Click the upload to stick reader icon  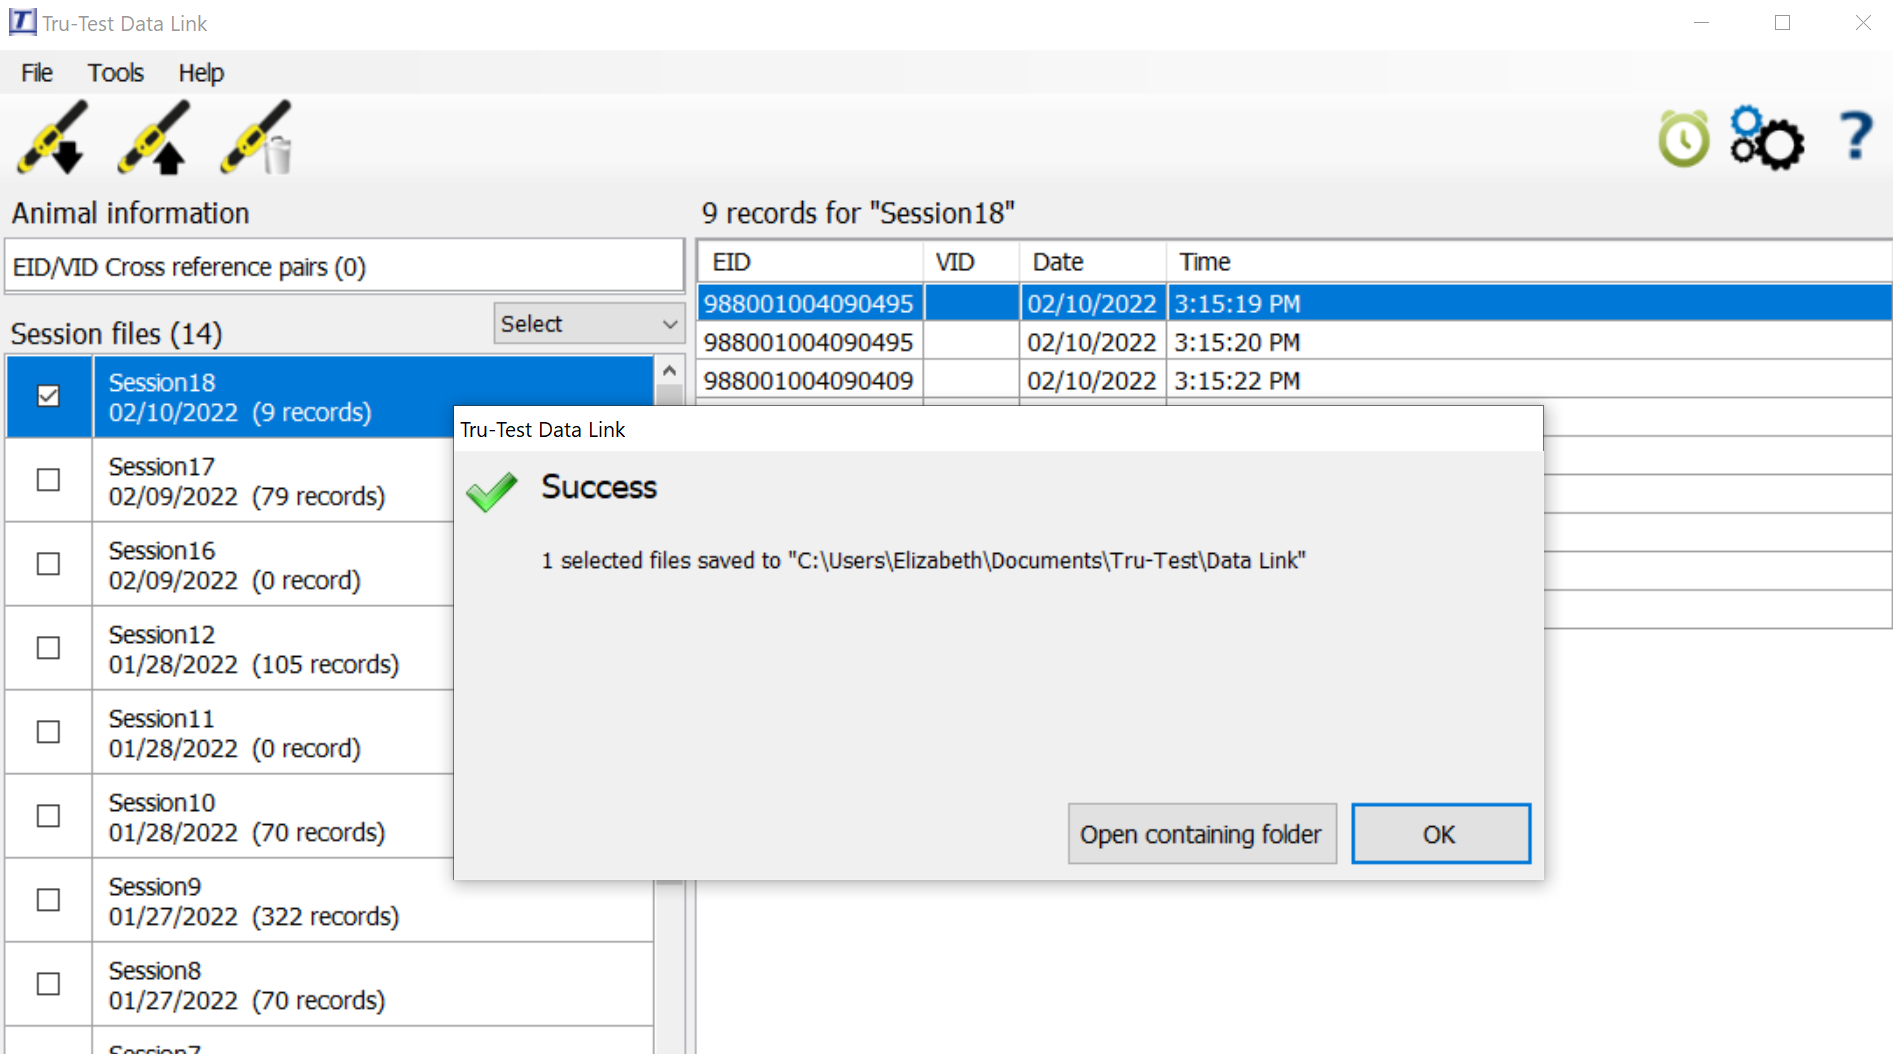click(155, 138)
